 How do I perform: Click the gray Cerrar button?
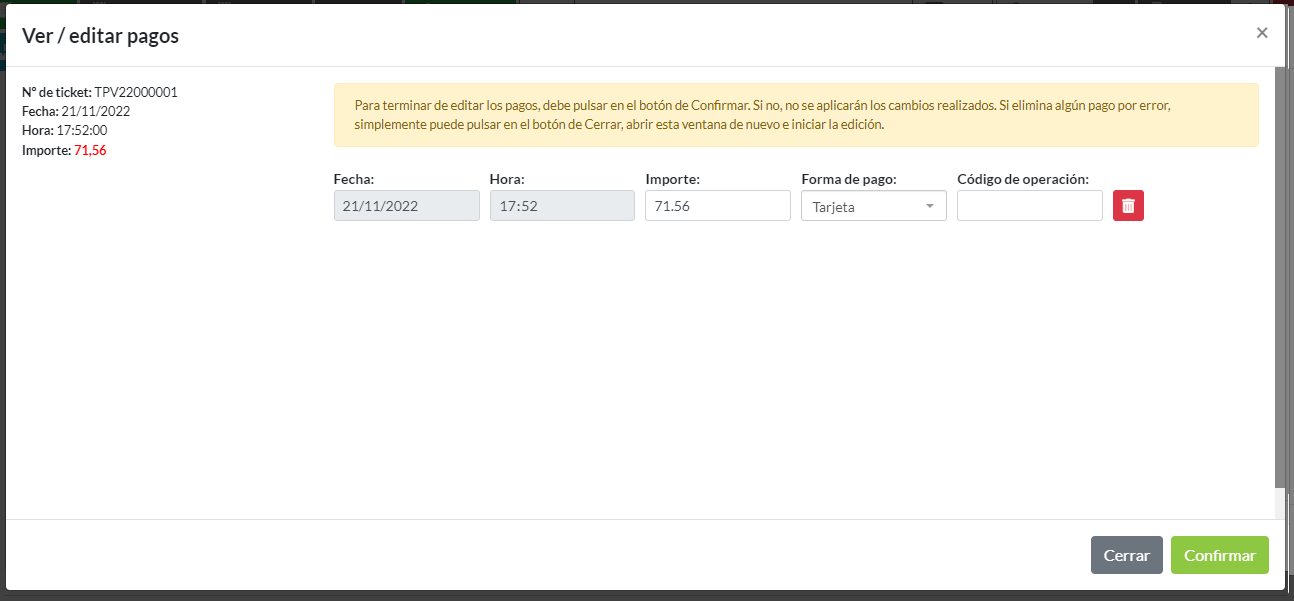point(1126,555)
